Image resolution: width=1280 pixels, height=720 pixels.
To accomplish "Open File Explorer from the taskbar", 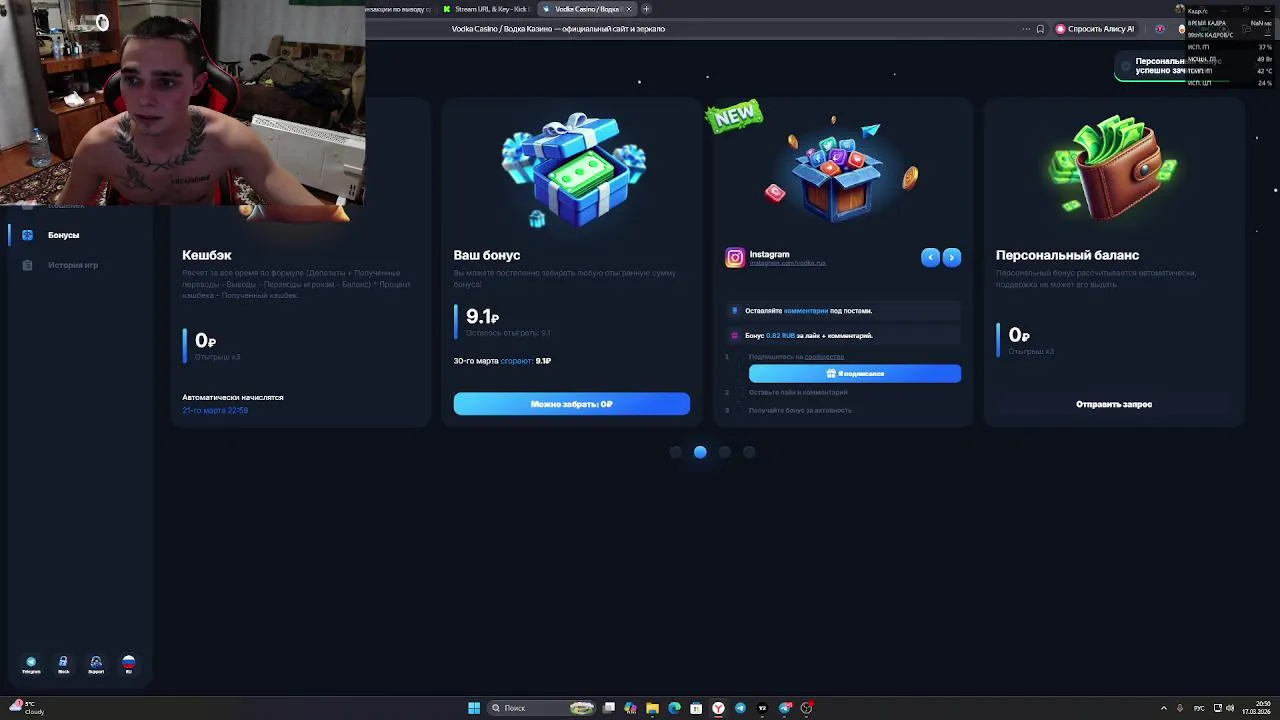I will pyautogui.click(x=652, y=708).
